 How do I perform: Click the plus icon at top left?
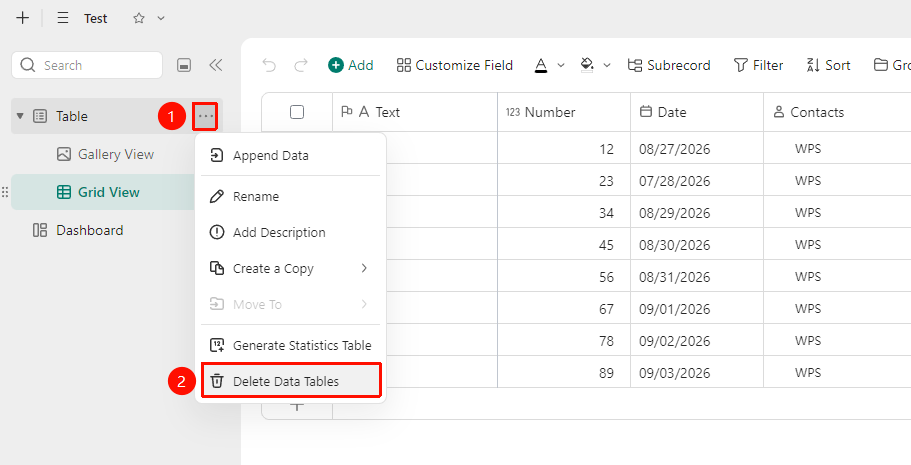22,18
